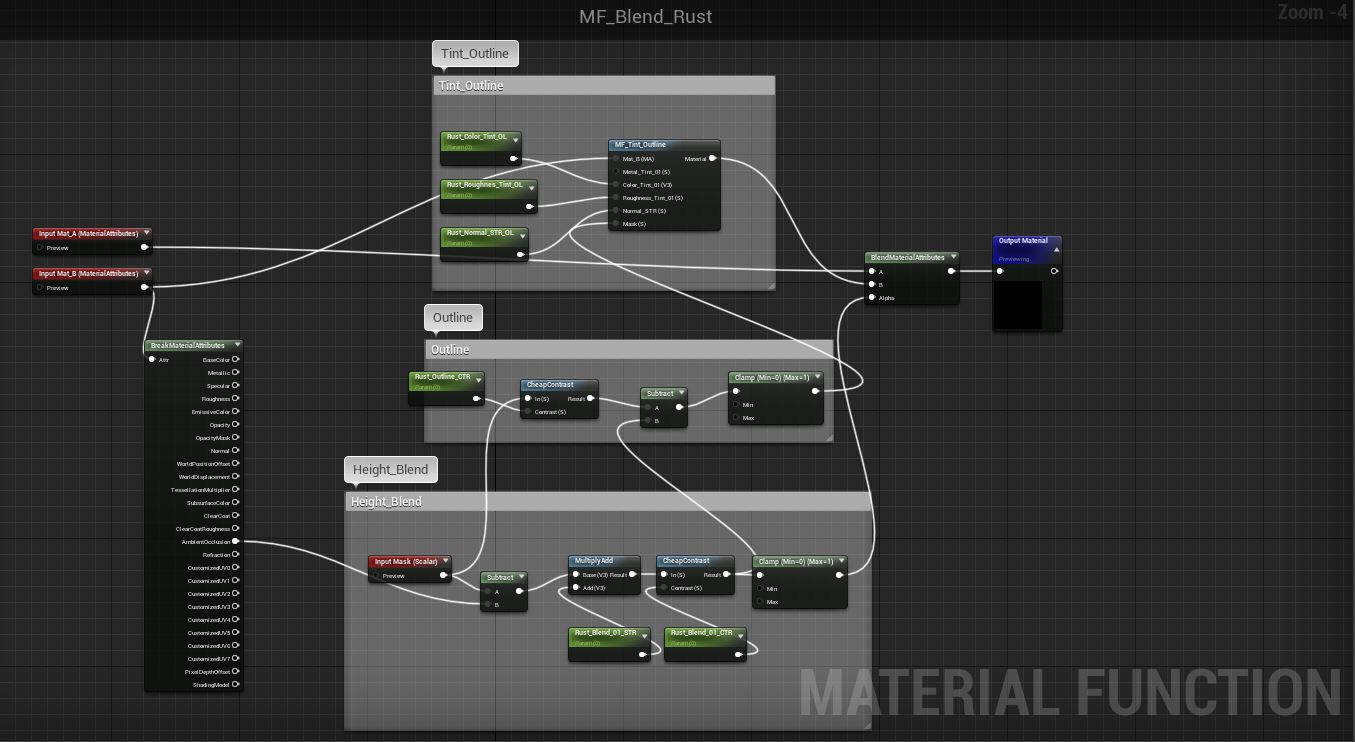Screen dimensions: 1355x742
Task: Click the Rust_Outline_CTR parameter node title
Action: (x=441, y=379)
